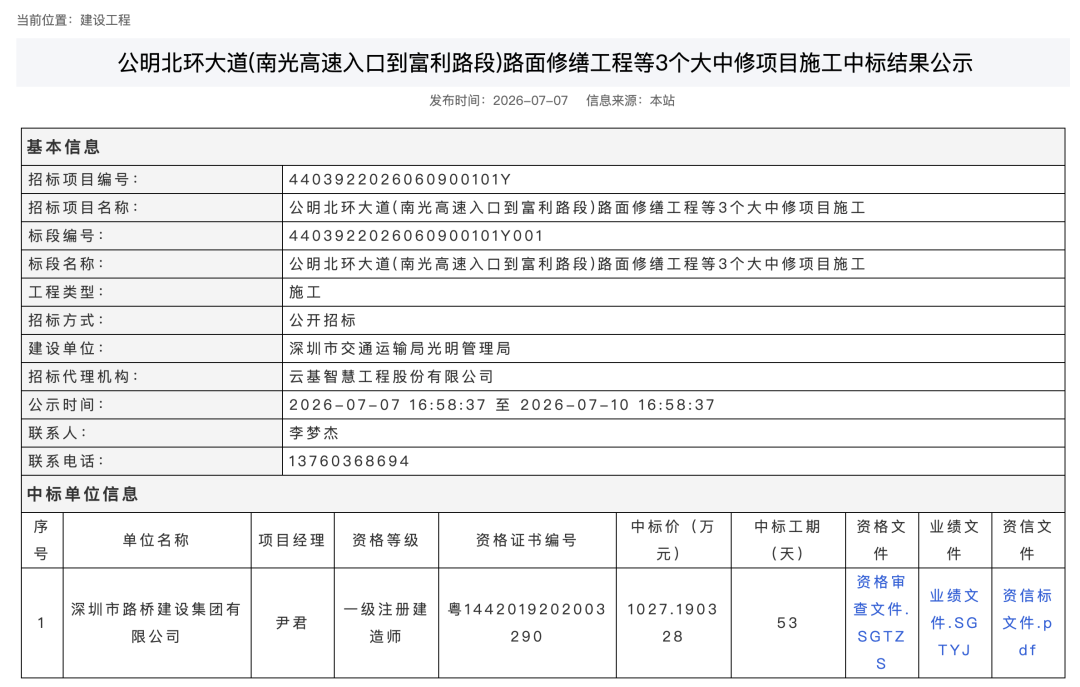Click the 标段名称 value cell

point(674,265)
